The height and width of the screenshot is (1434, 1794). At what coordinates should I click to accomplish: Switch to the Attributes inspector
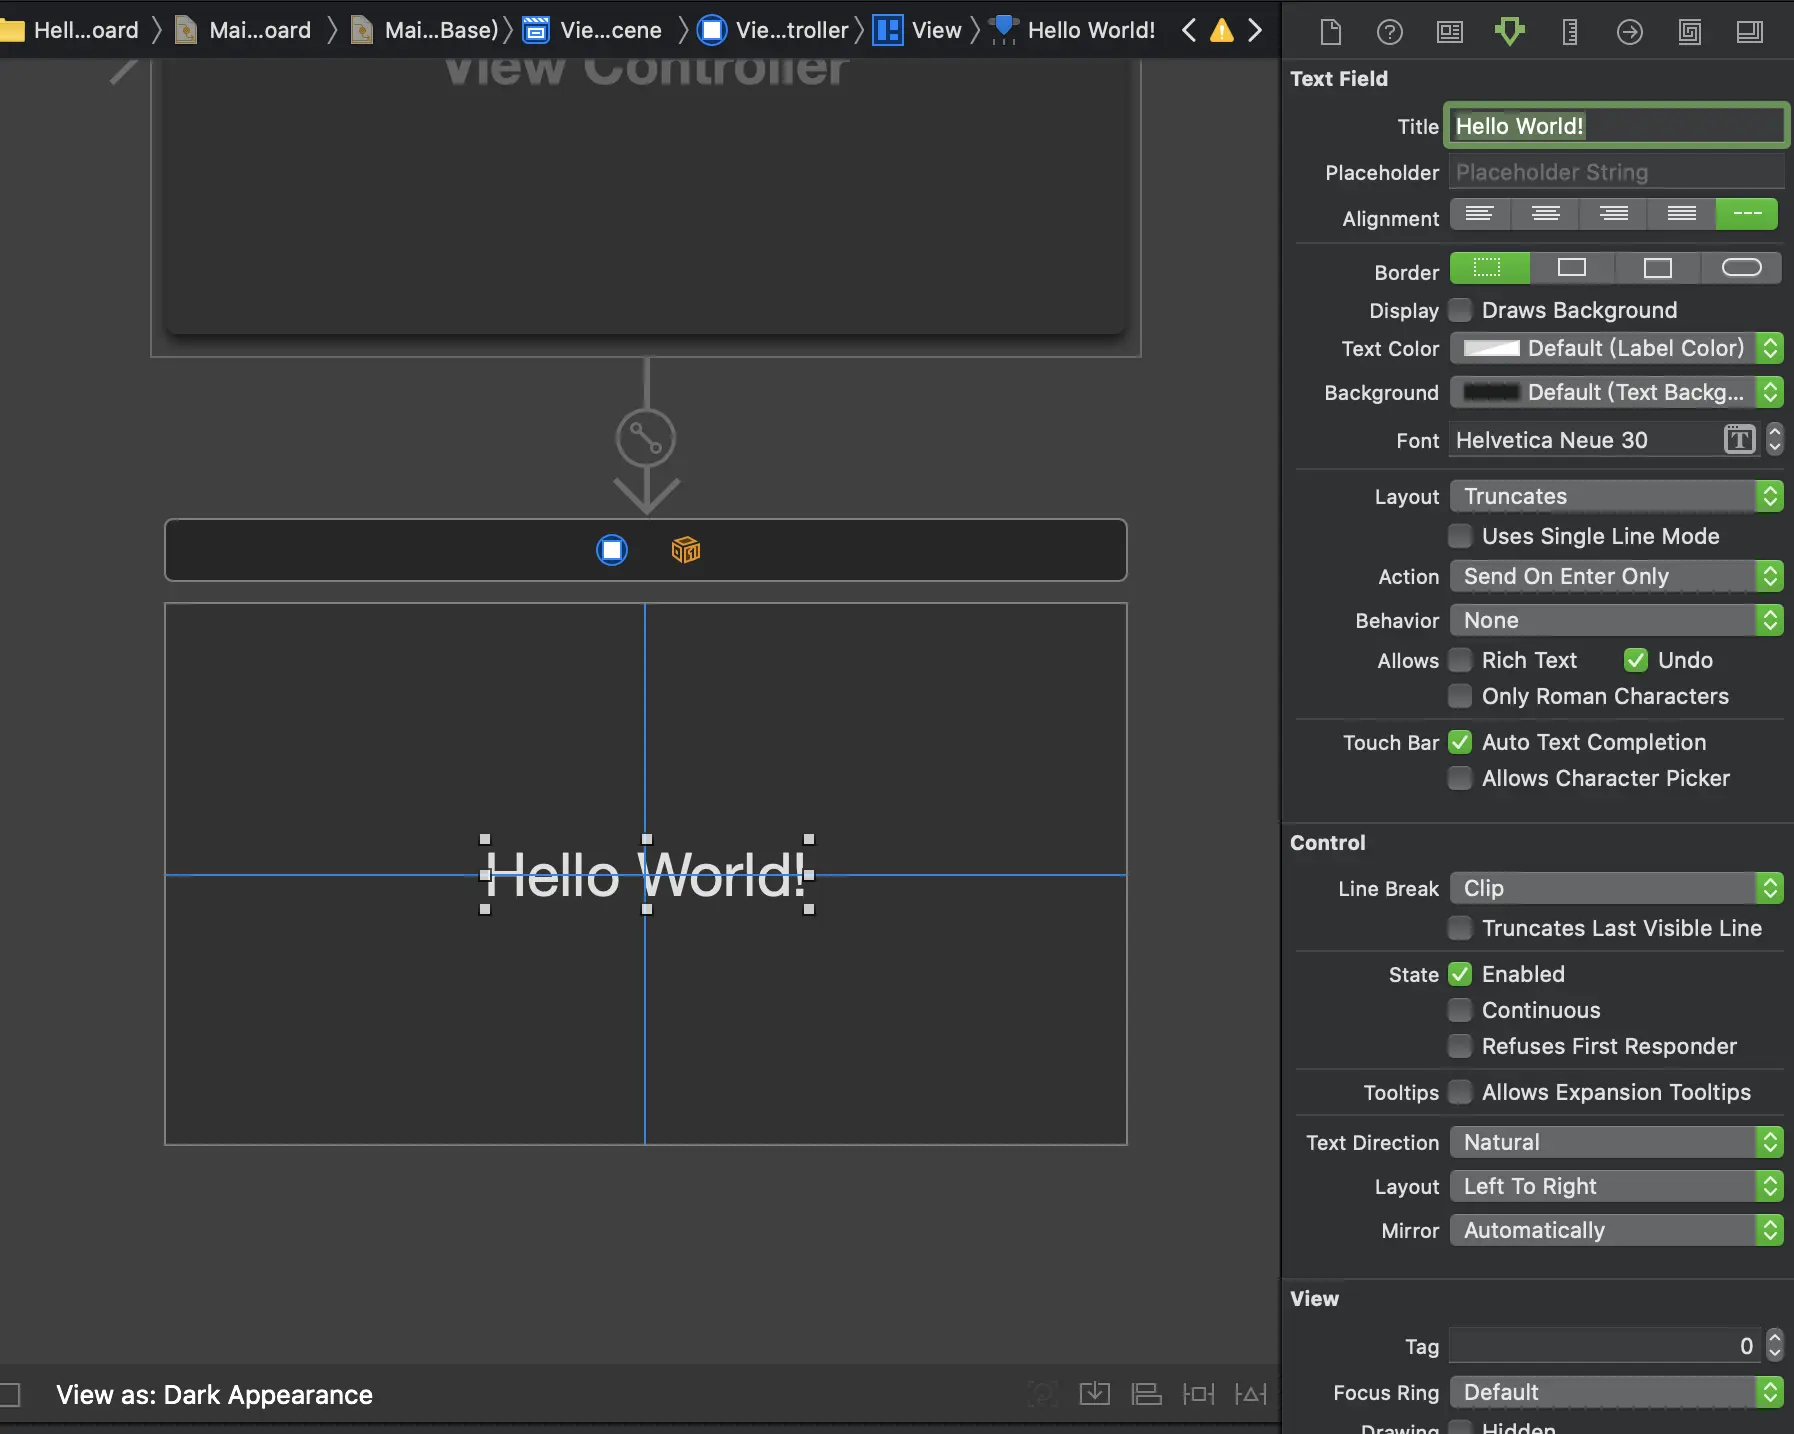(1510, 32)
